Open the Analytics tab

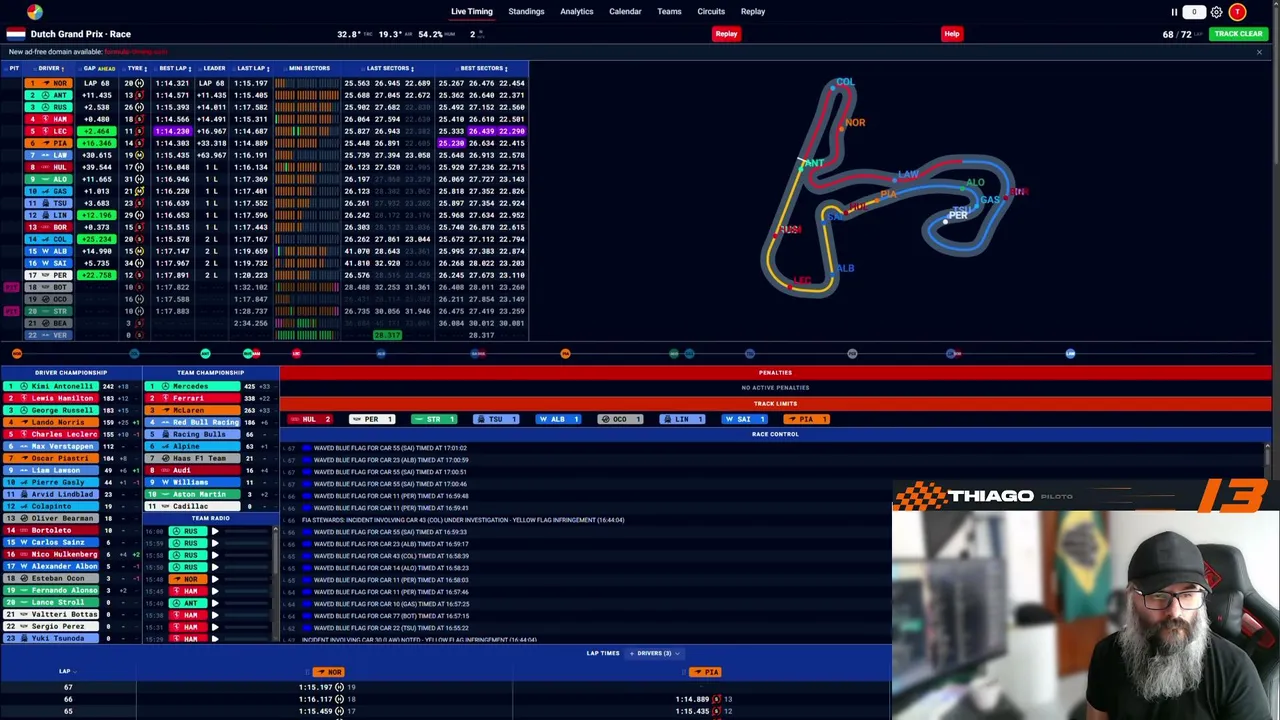[x=577, y=12]
